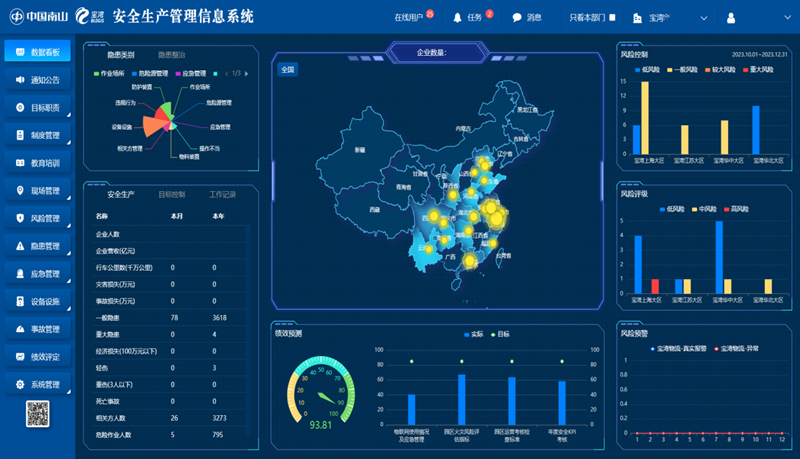The image size is (800, 459).
Task: Click the 全国 map button
Action: tap(288, 70)
